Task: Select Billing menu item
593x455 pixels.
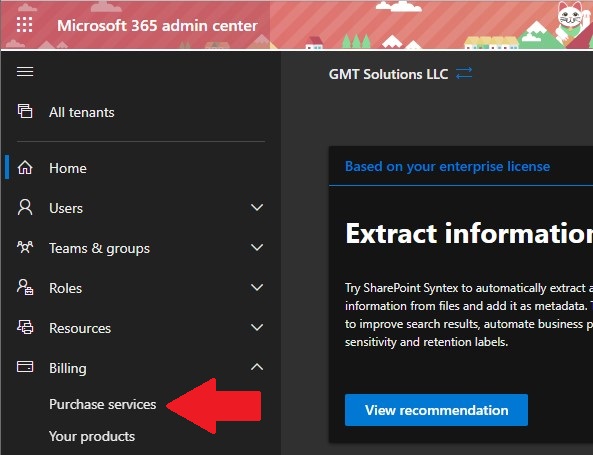Action: click(68, 368)
